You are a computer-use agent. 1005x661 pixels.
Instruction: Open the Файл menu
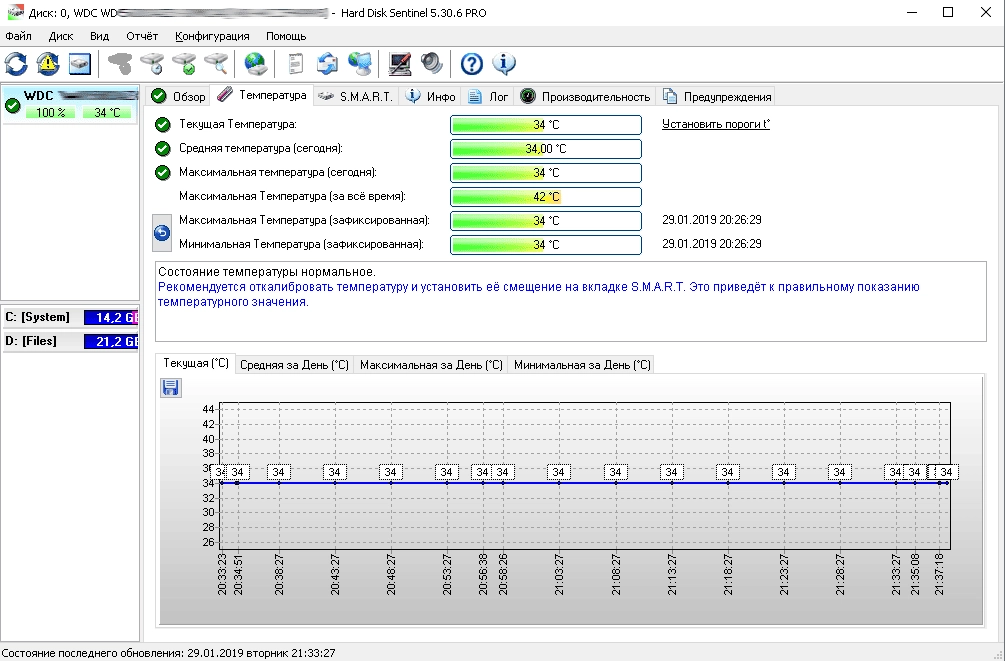[19, 36]
